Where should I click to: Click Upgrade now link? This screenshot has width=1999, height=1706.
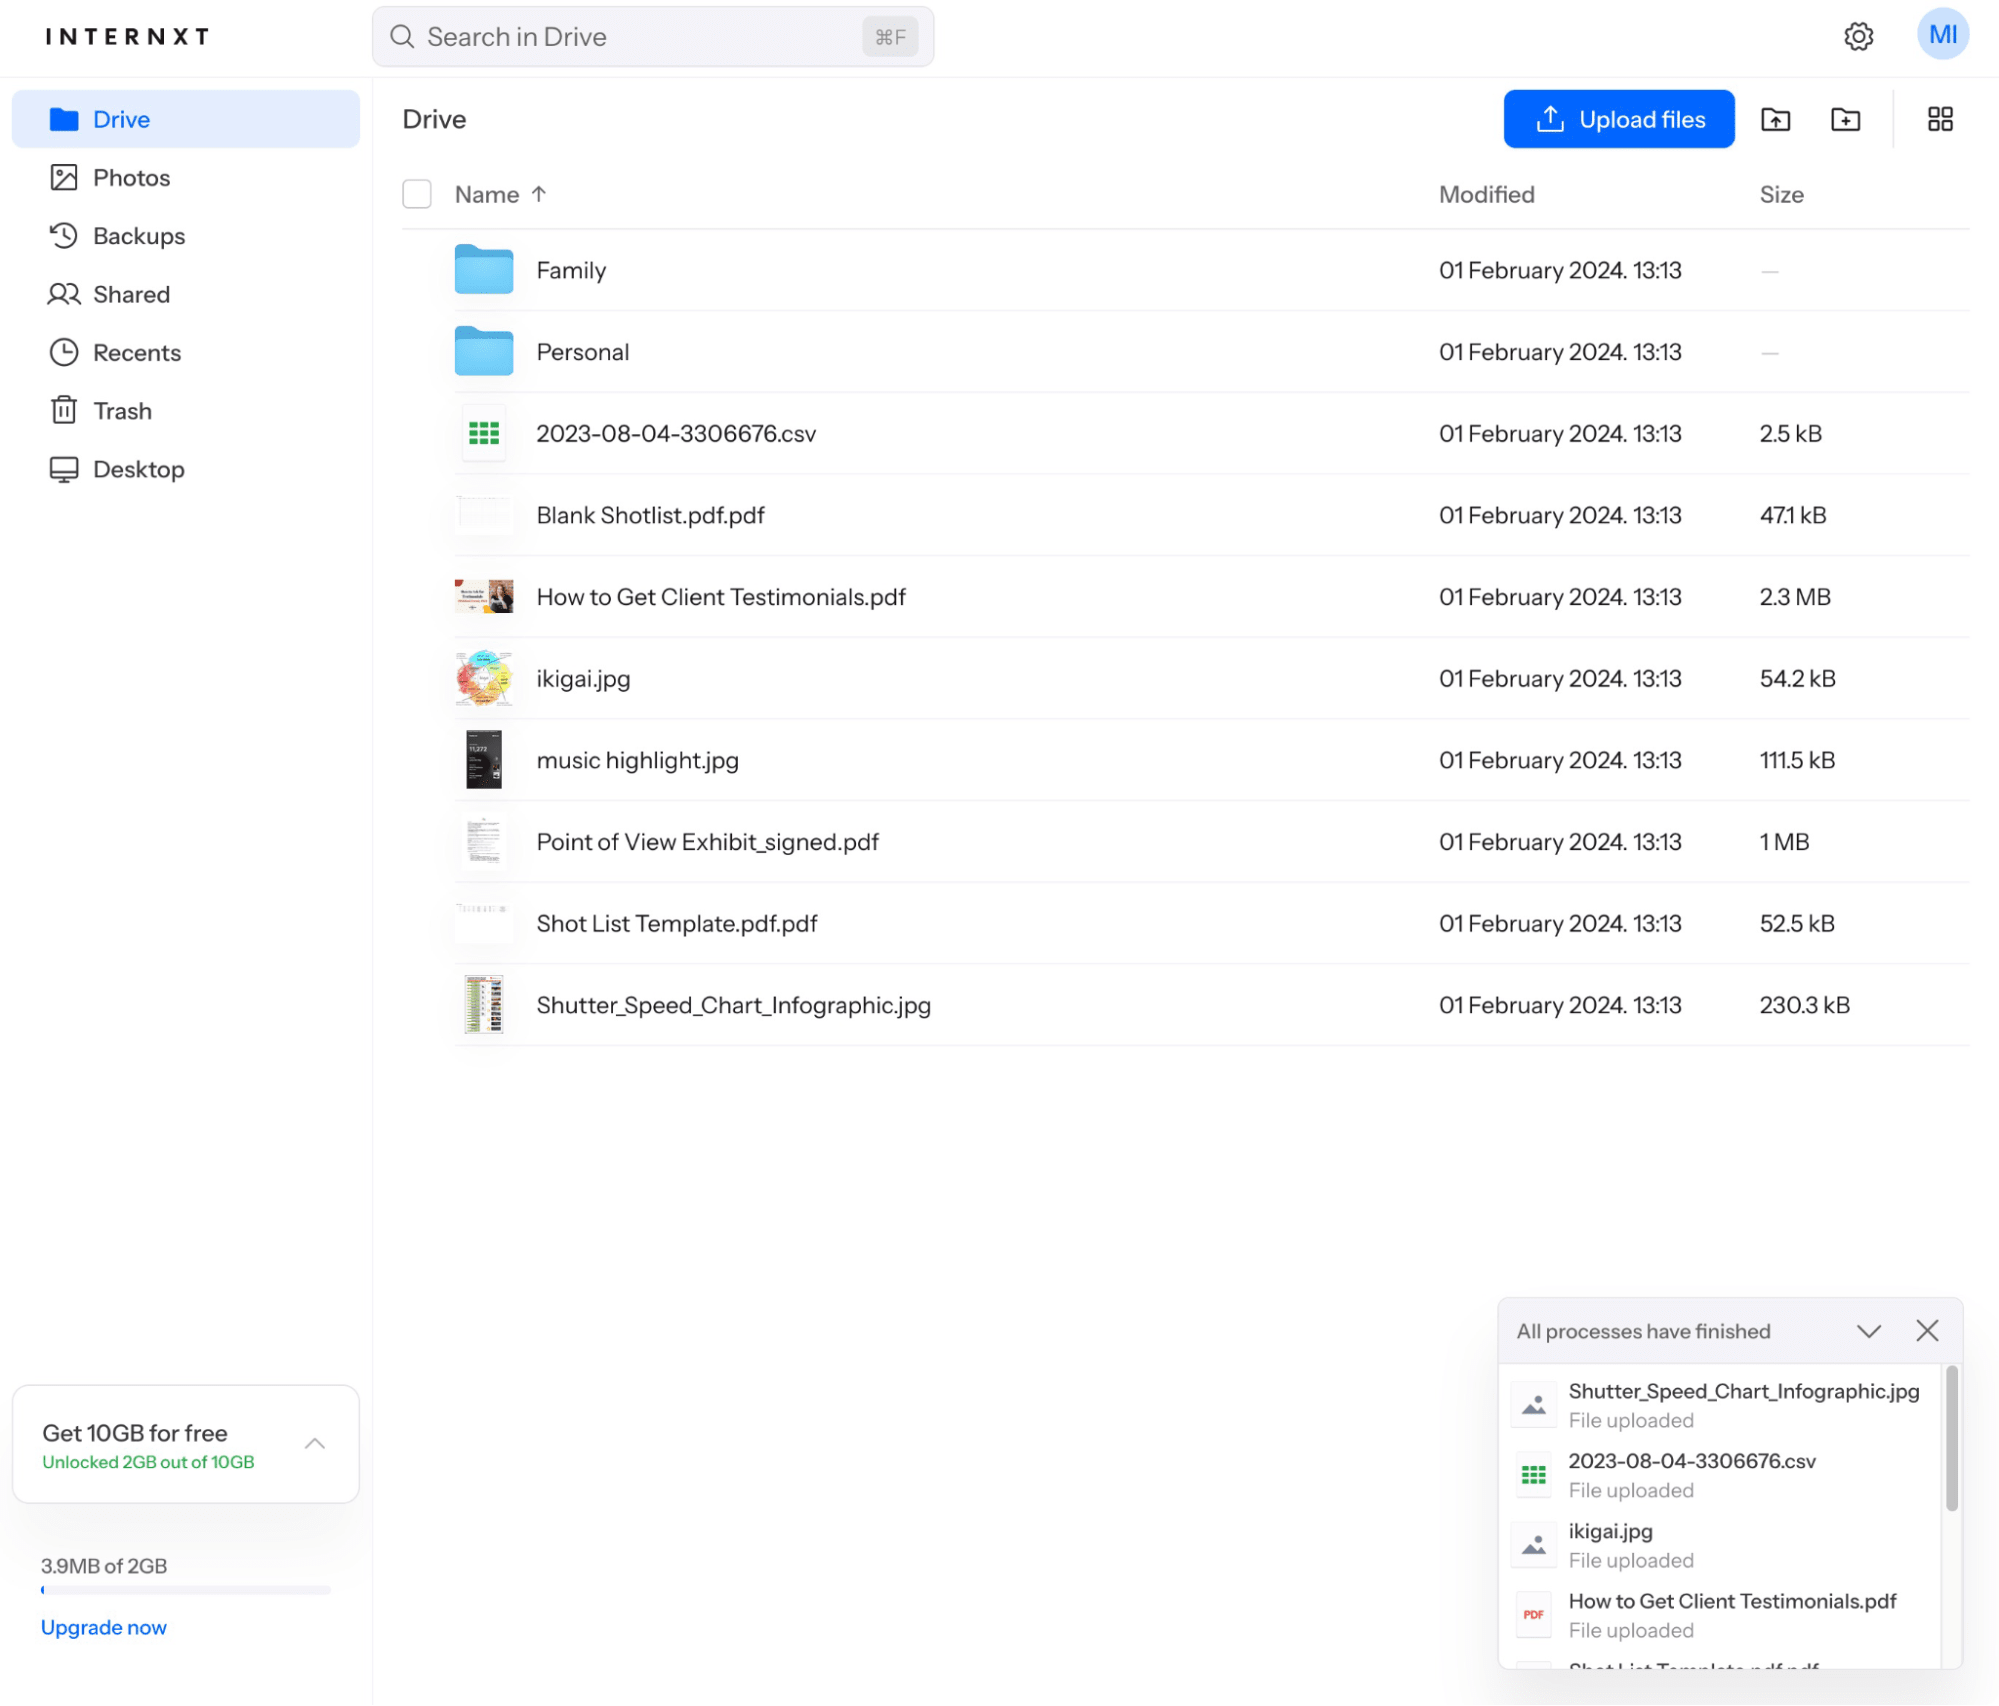click(103, 1626)
